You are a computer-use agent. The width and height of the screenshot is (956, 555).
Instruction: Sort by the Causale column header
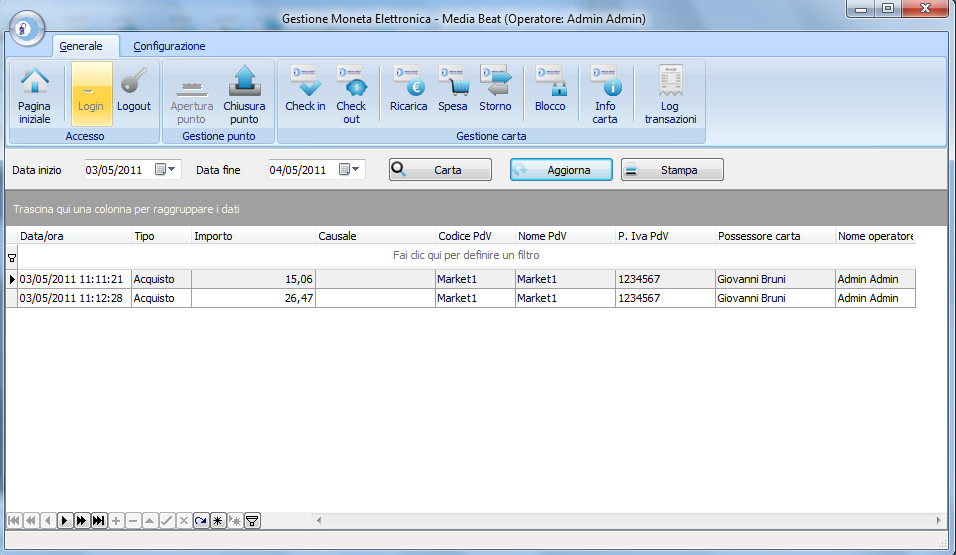point(375,237)
